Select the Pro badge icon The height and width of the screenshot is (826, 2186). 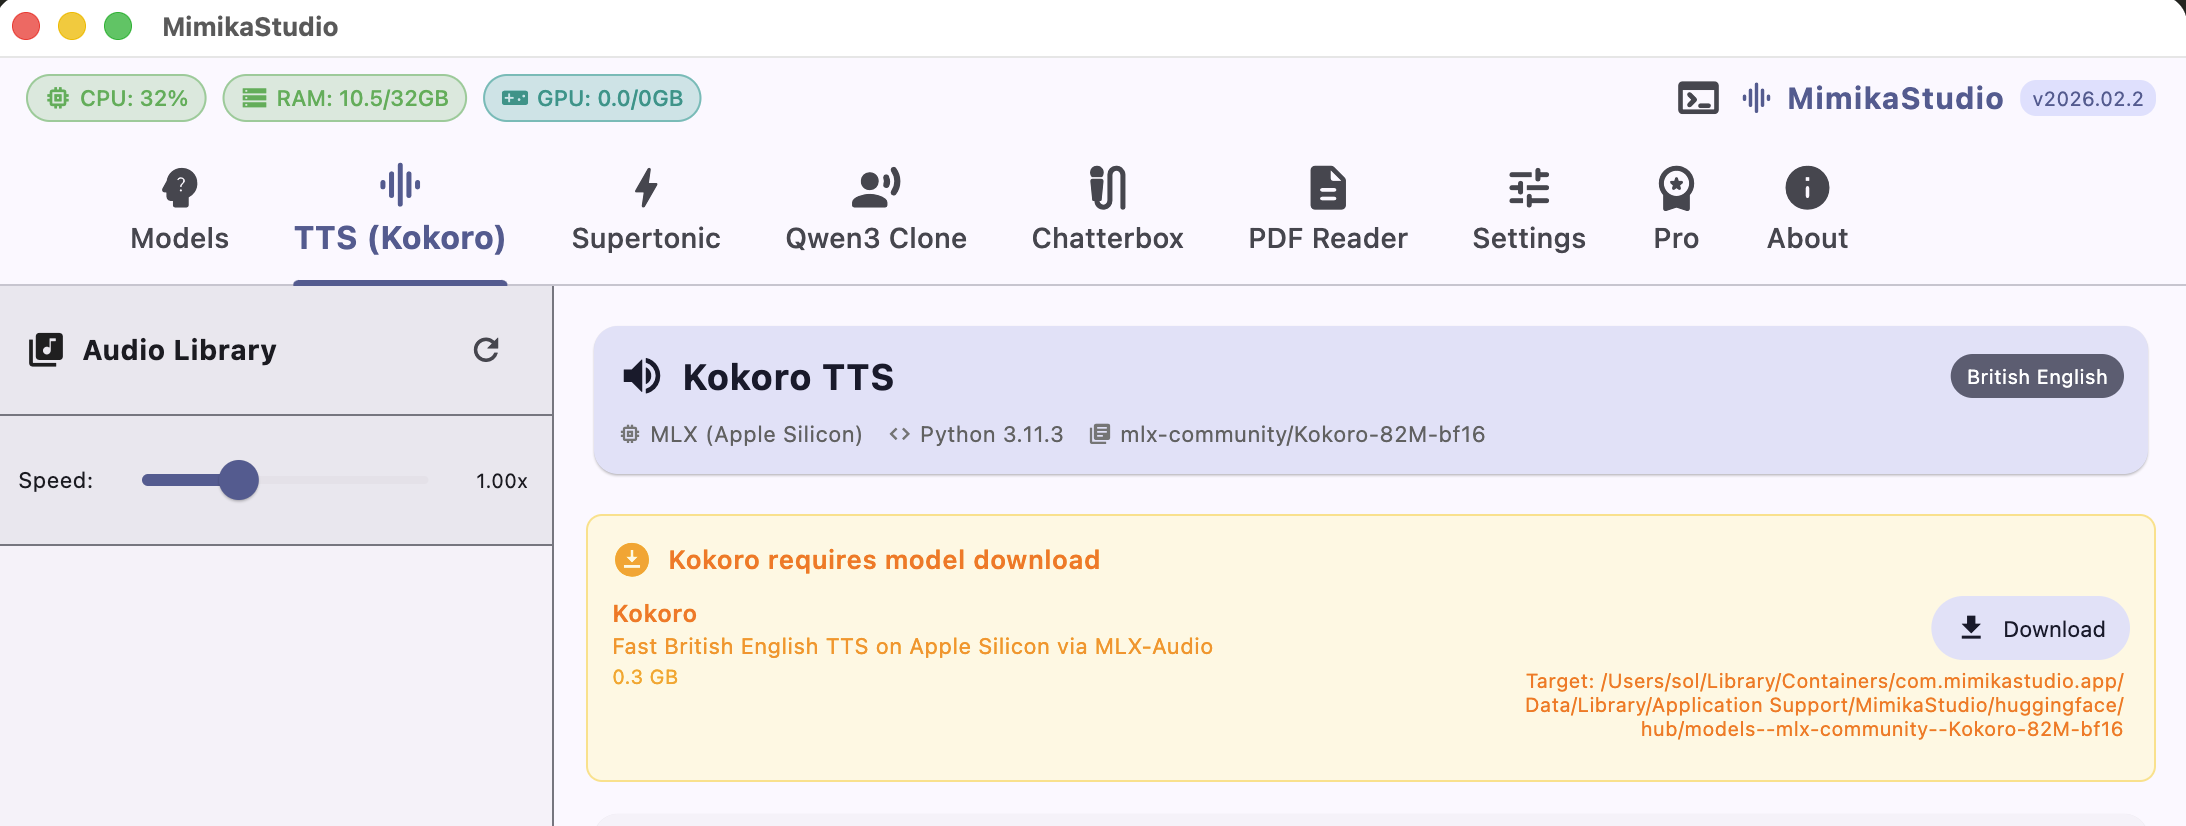point(1675,187)
